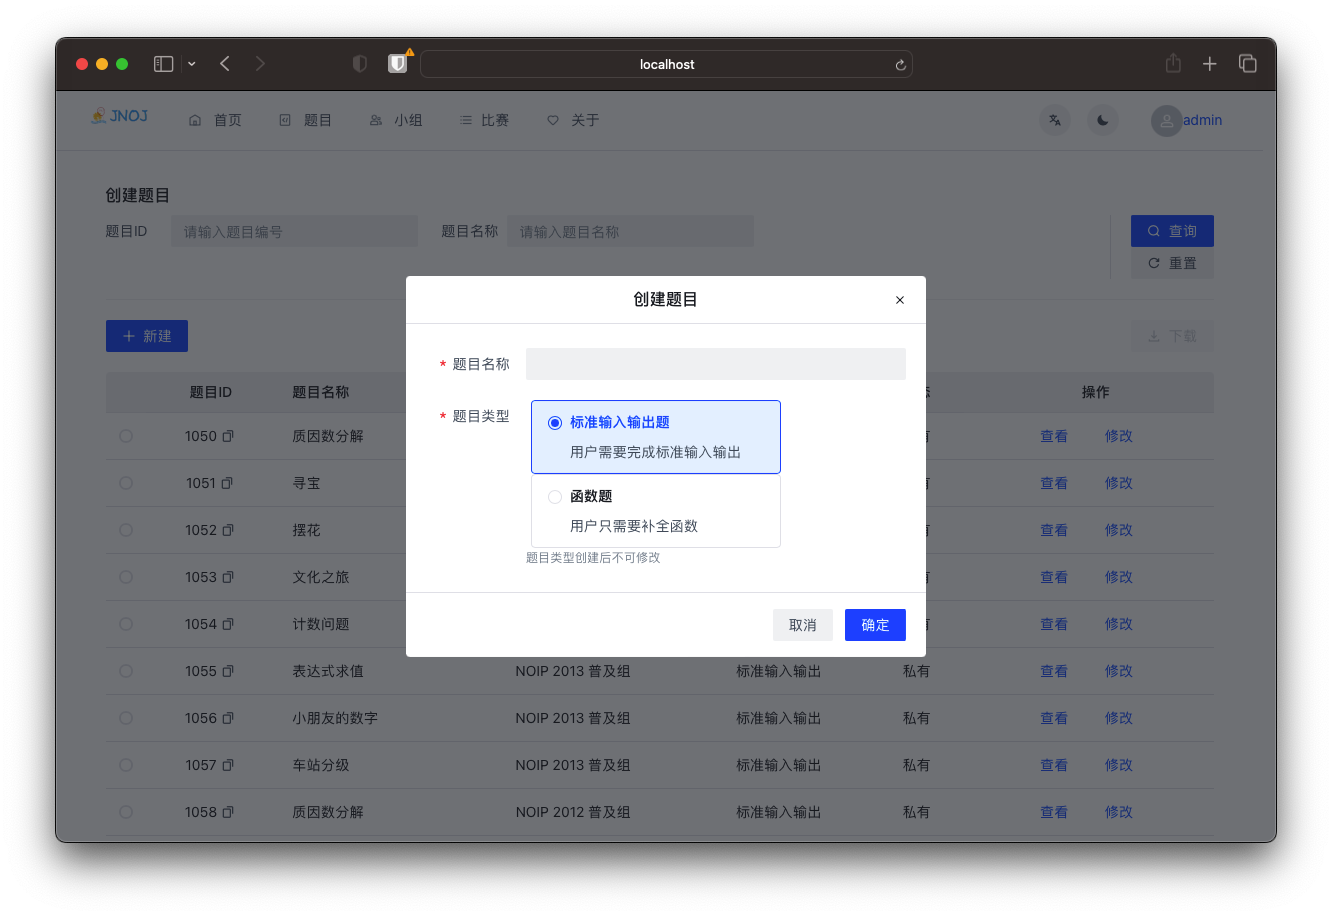Focus the 请输入题目编号 ID field
Image resolution: width=1332 pixels, height=916 pixels.
point(294,231)
